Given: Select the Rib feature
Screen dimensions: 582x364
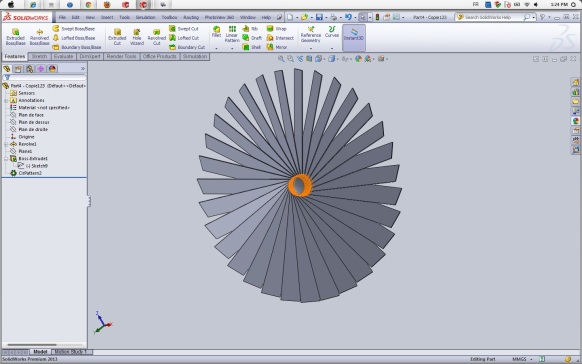Looking at the screenshot, I should click(250, 29).
